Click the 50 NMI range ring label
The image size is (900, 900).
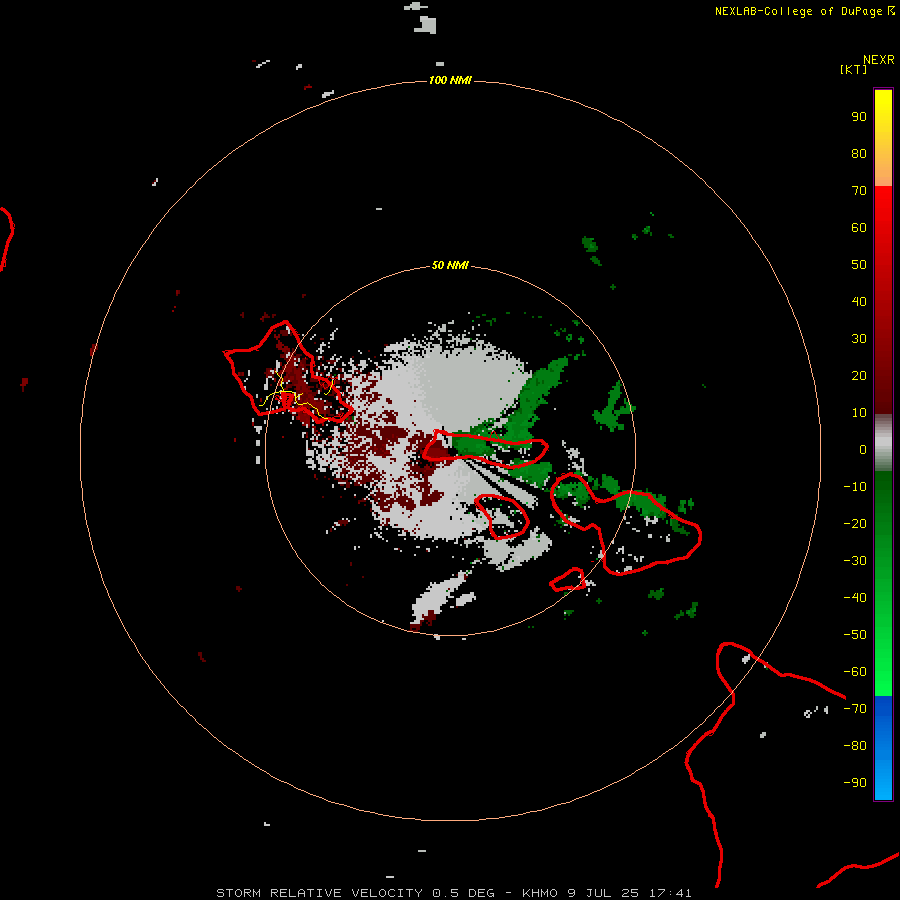point(450,265)
